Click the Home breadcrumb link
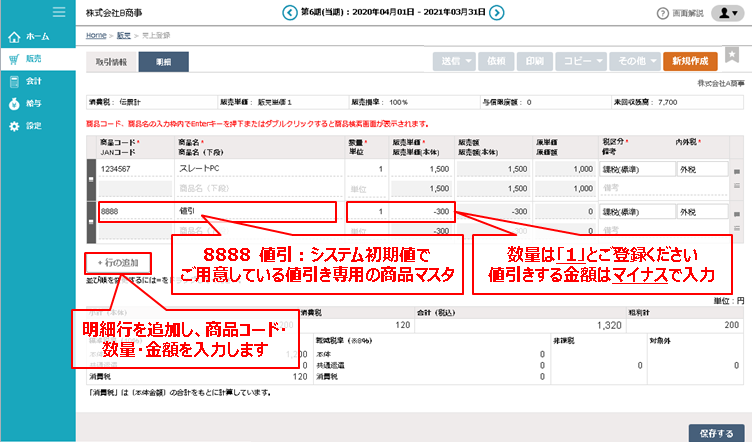Screen dimensions: 752x442 tap(96, 35)
